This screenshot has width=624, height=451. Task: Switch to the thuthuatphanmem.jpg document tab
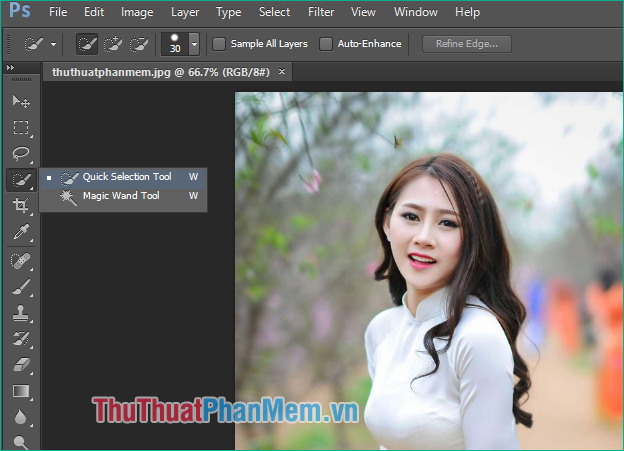point(161,72)
